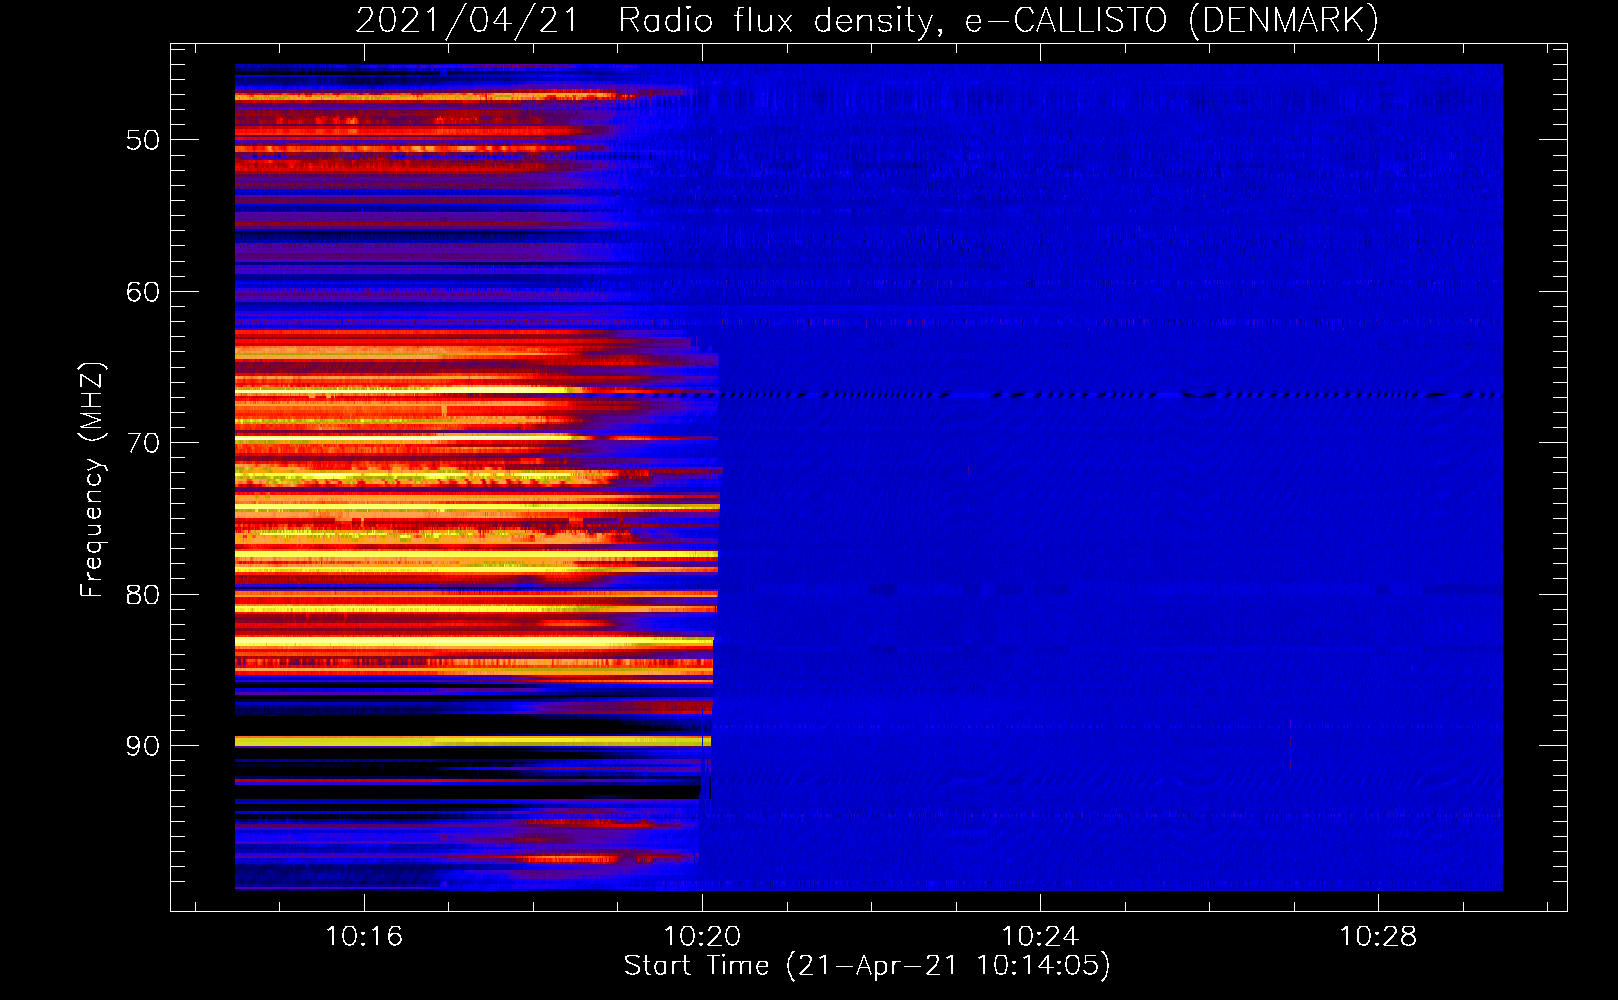Click the '10:20' time tick label
This screenshot has height=1000, width=1618.
702,936
